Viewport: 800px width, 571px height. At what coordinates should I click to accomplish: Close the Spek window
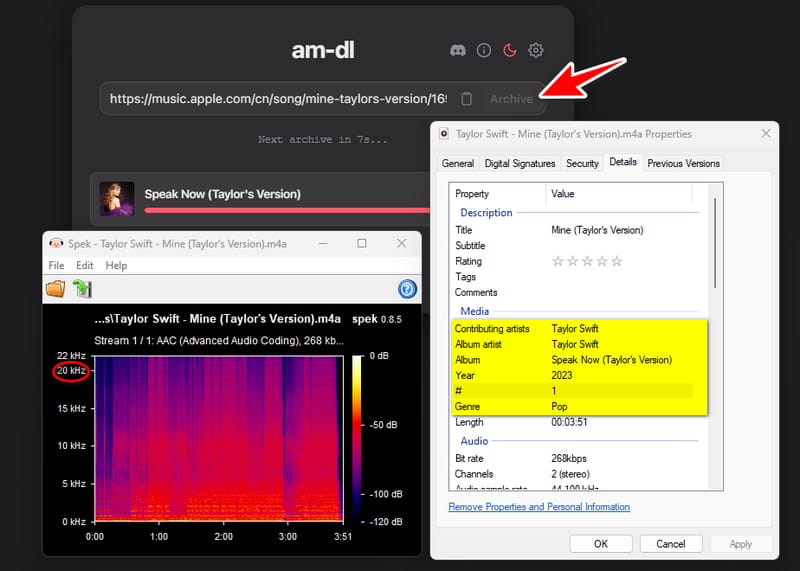(x=402, y=243)
